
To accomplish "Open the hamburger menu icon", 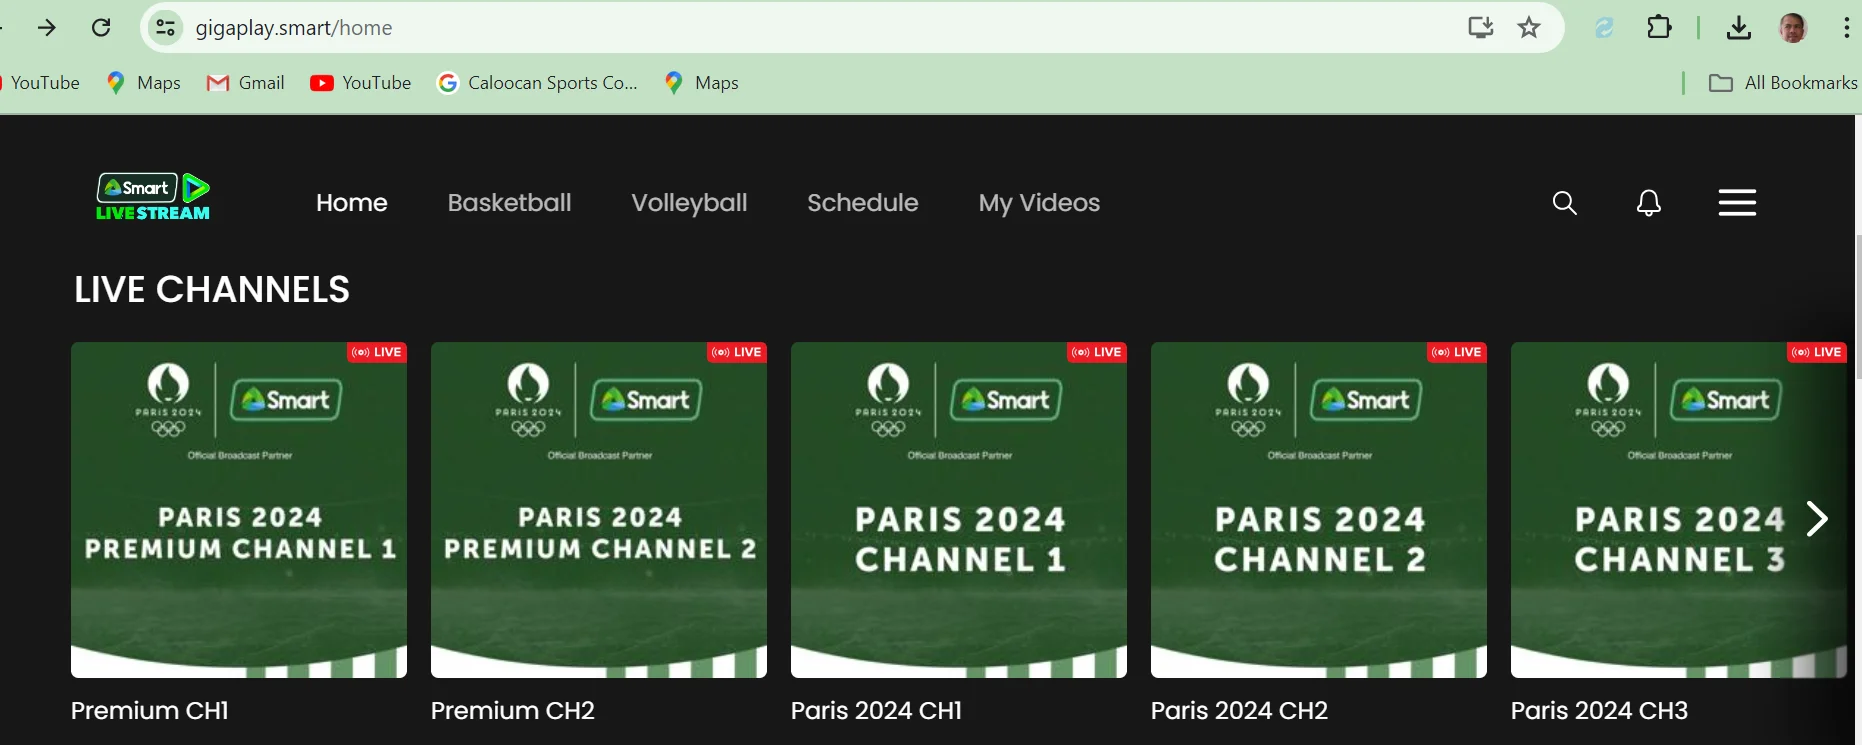I will coord(1737,202).
